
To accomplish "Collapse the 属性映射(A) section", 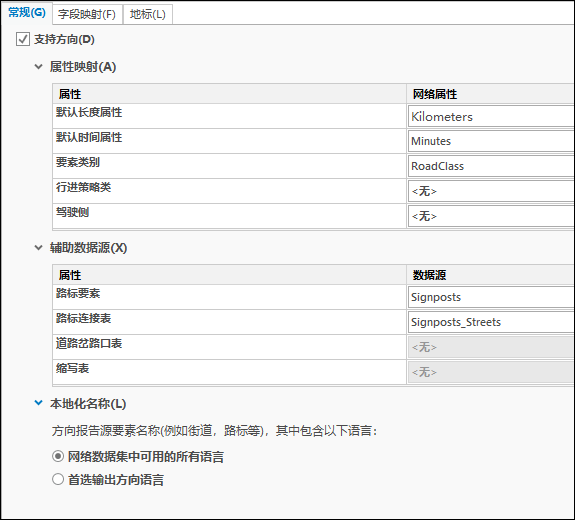I will (38, 67).
